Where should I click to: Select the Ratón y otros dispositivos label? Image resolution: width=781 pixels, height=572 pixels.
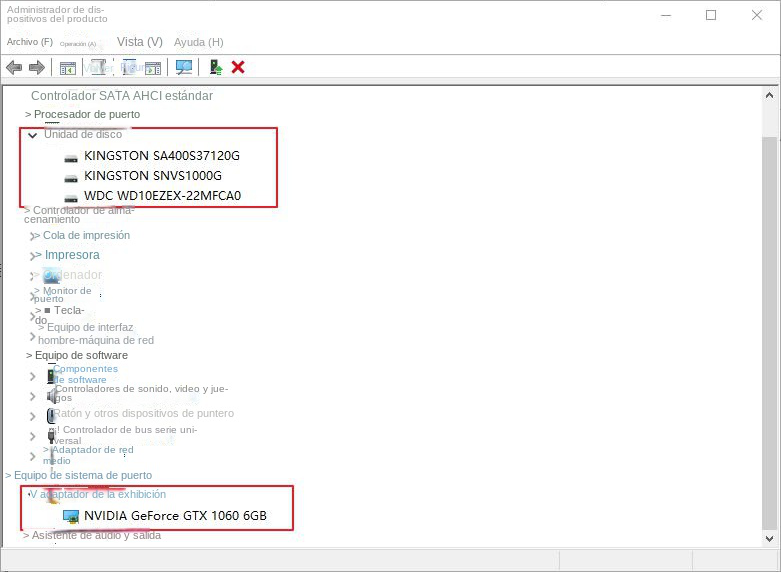tap(143, 414)
